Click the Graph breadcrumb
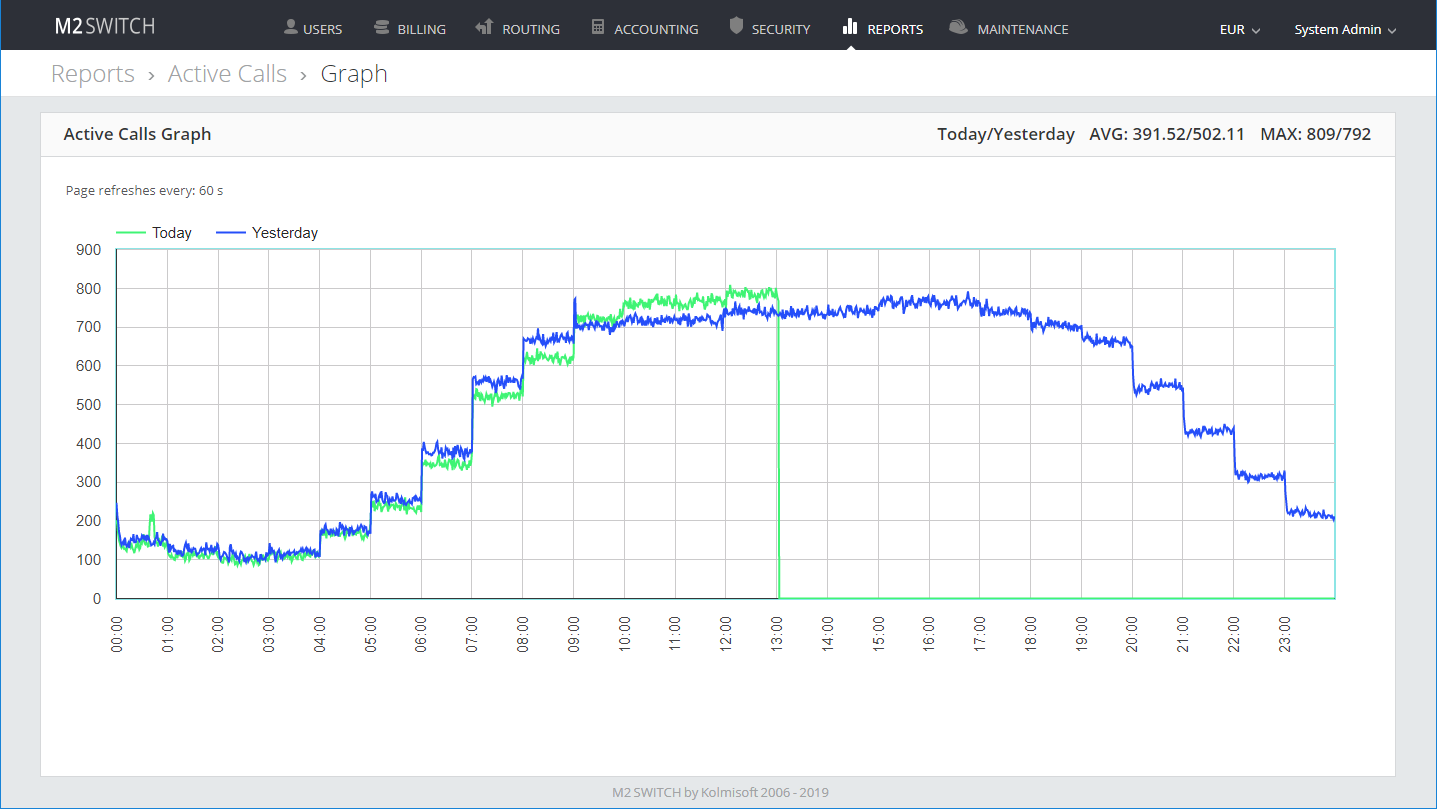 click(x=354, y=74)
